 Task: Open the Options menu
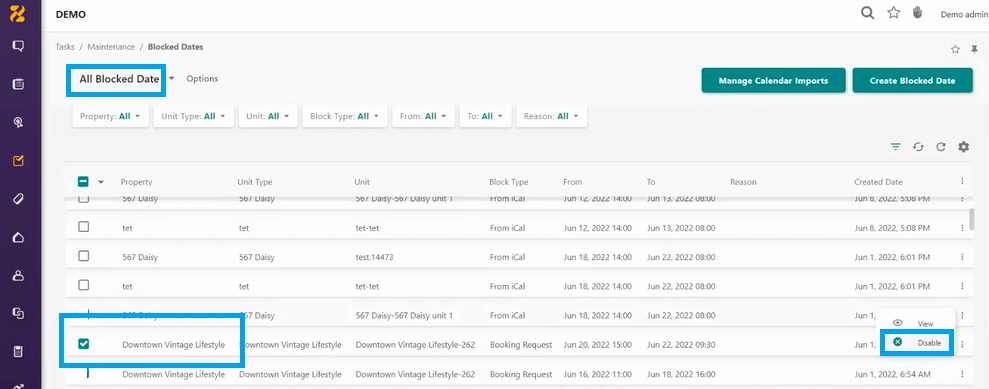[x=202, y=79]
